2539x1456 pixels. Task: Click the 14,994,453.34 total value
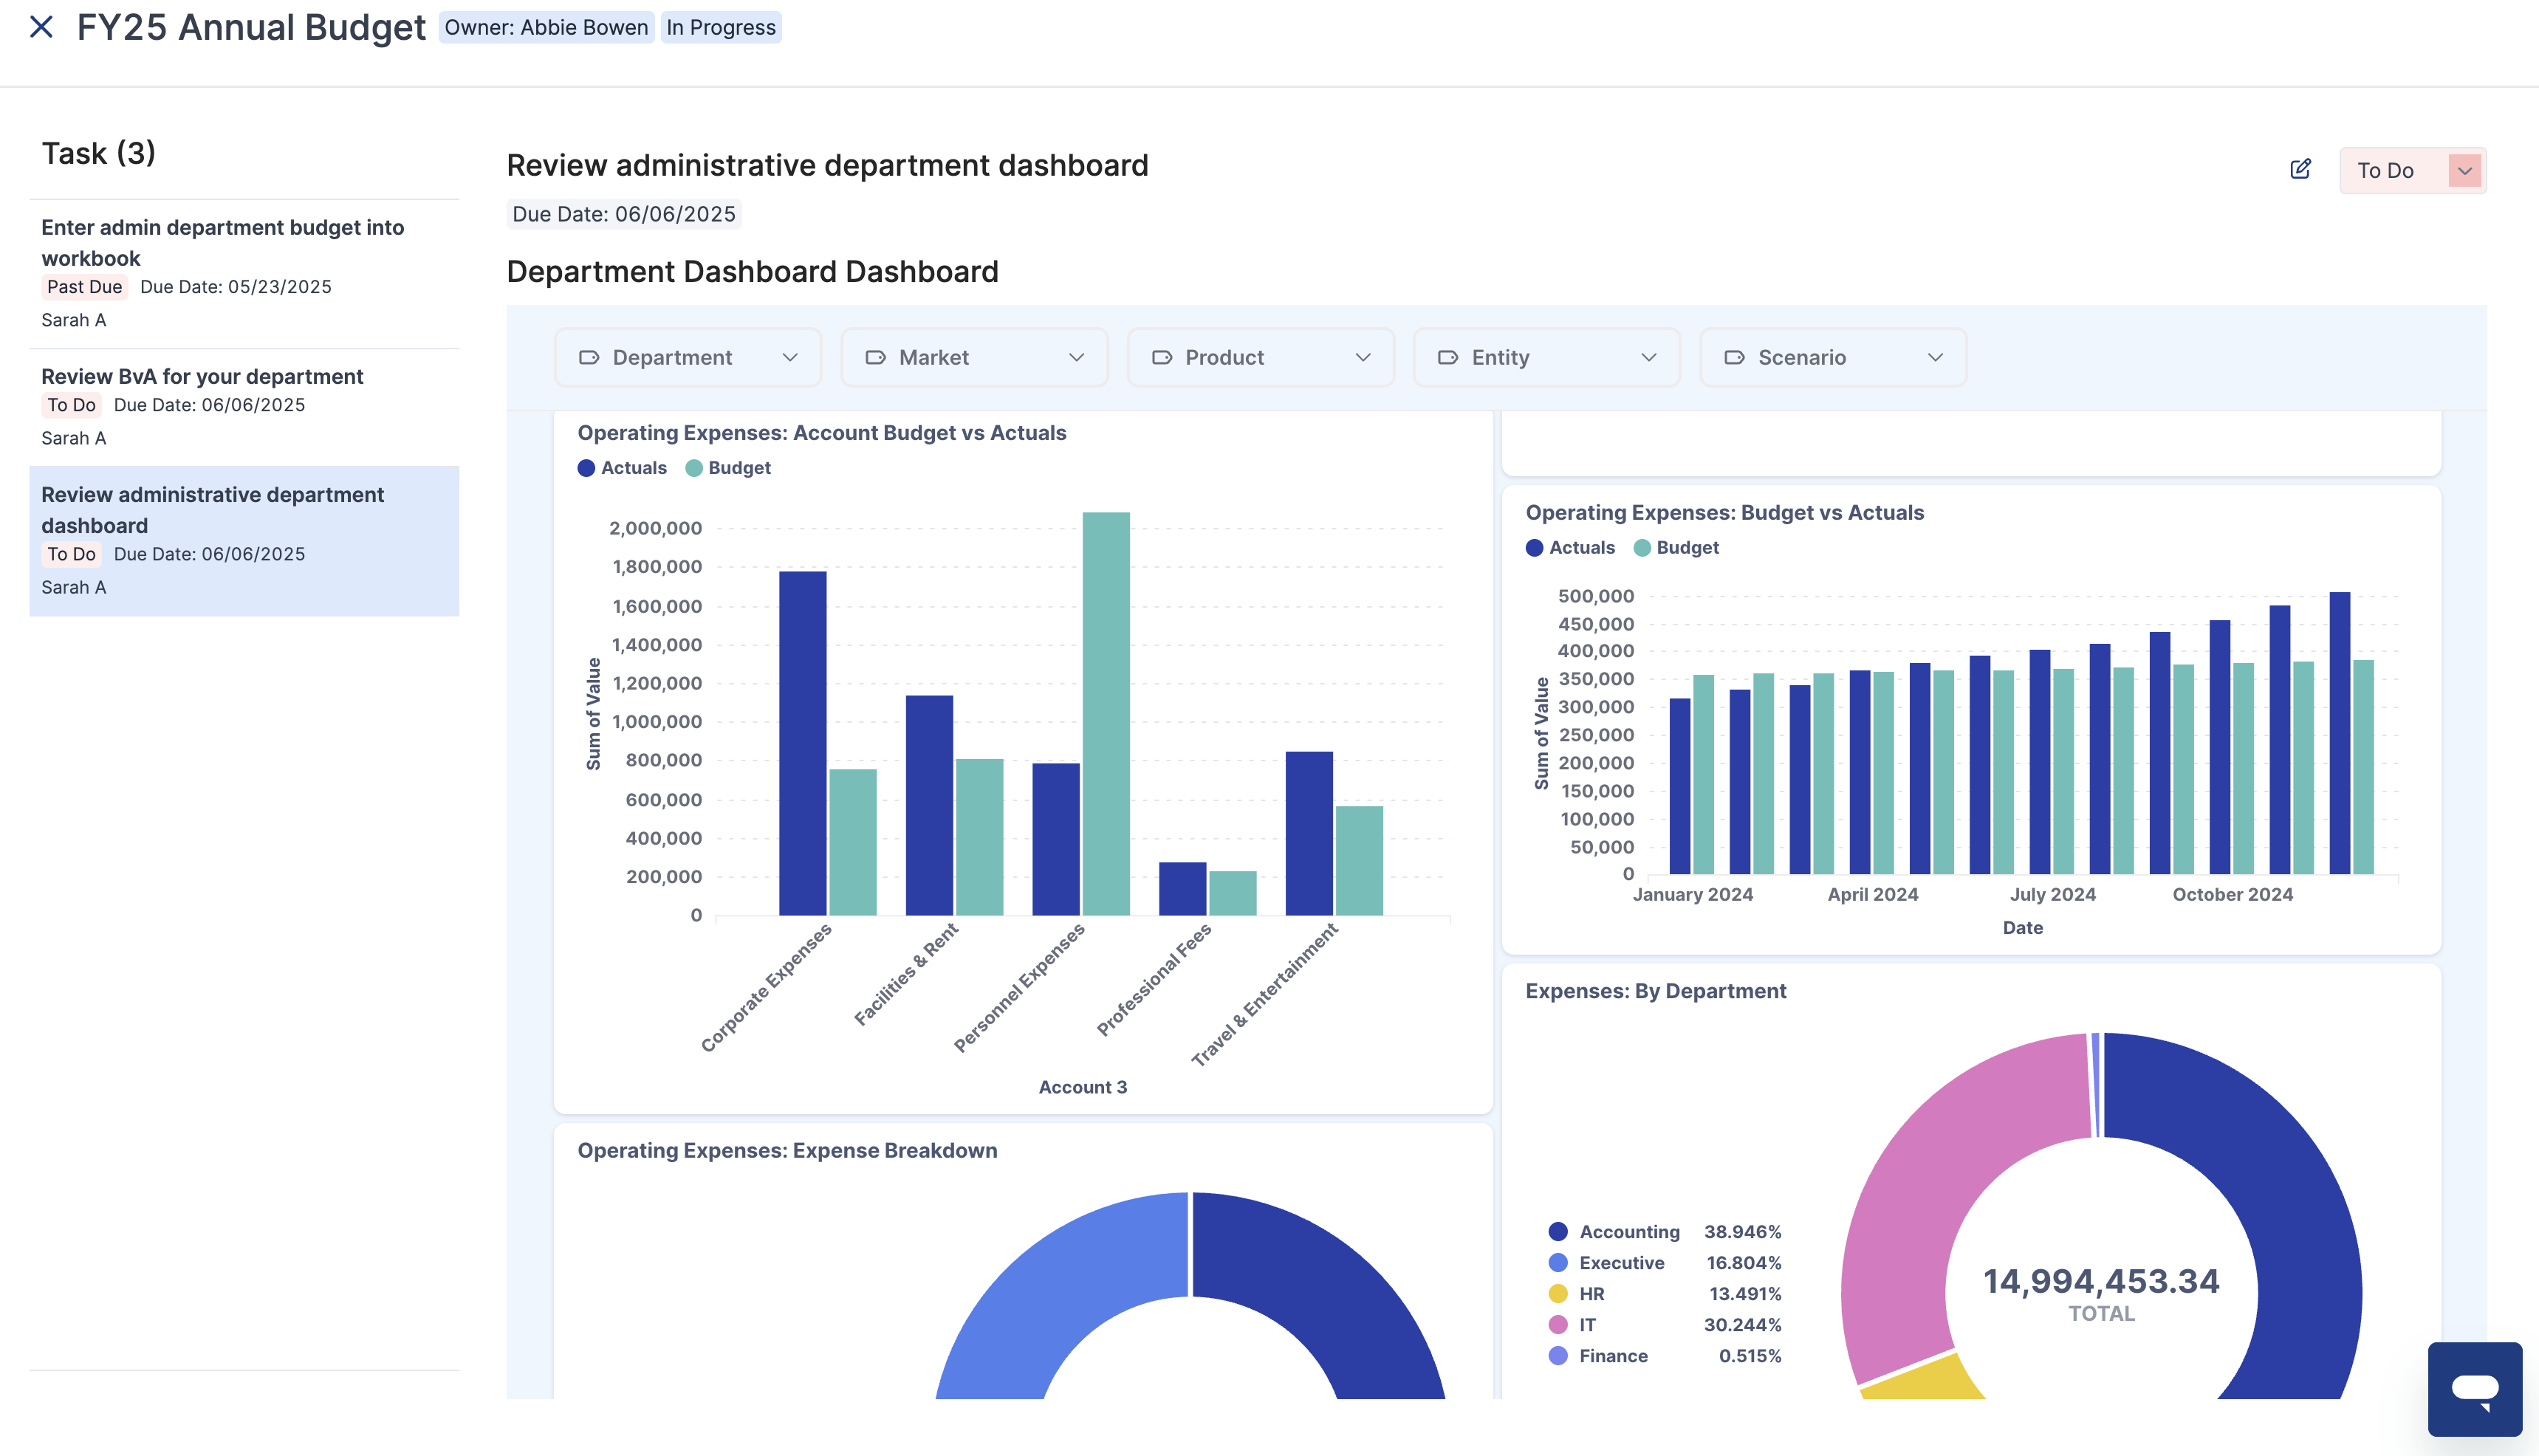click(x=2101, y=1281)
